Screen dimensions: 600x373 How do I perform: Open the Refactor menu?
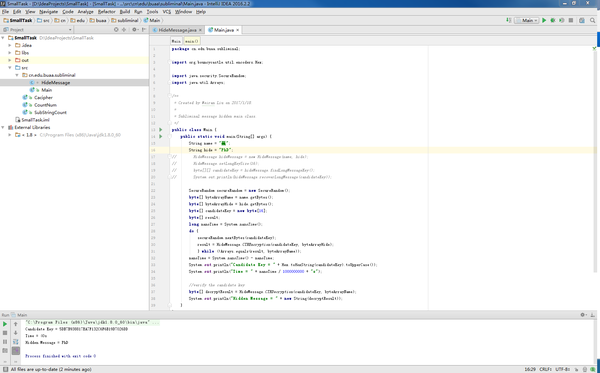click(x=107, y=12)
